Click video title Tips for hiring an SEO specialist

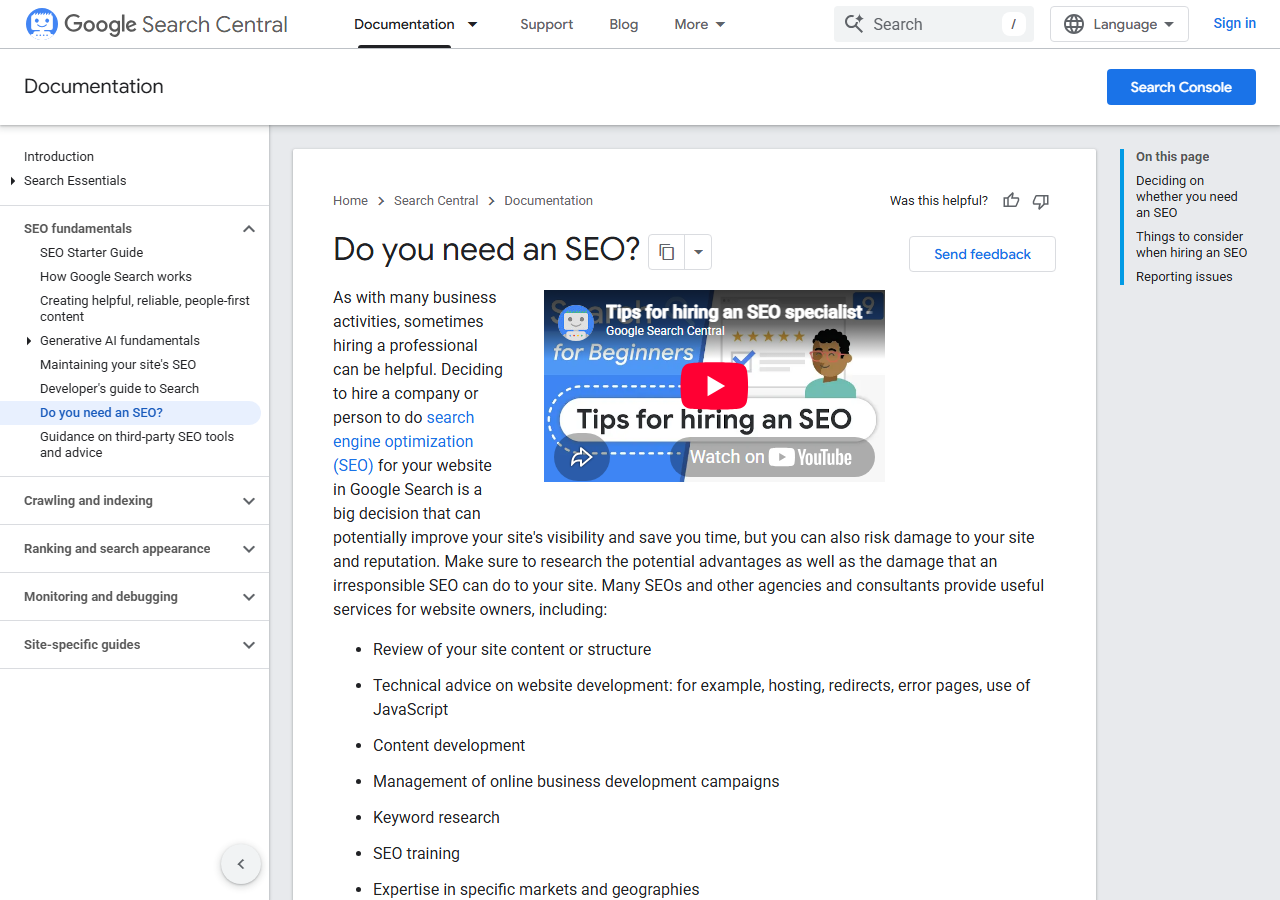[x=734, y=312]
